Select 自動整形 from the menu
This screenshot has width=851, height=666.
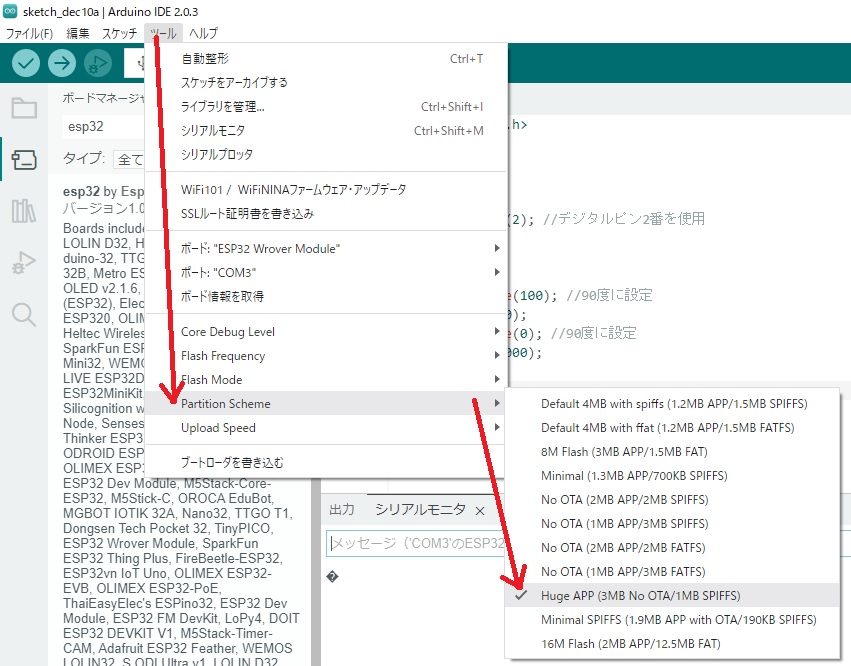click(326, 59)
